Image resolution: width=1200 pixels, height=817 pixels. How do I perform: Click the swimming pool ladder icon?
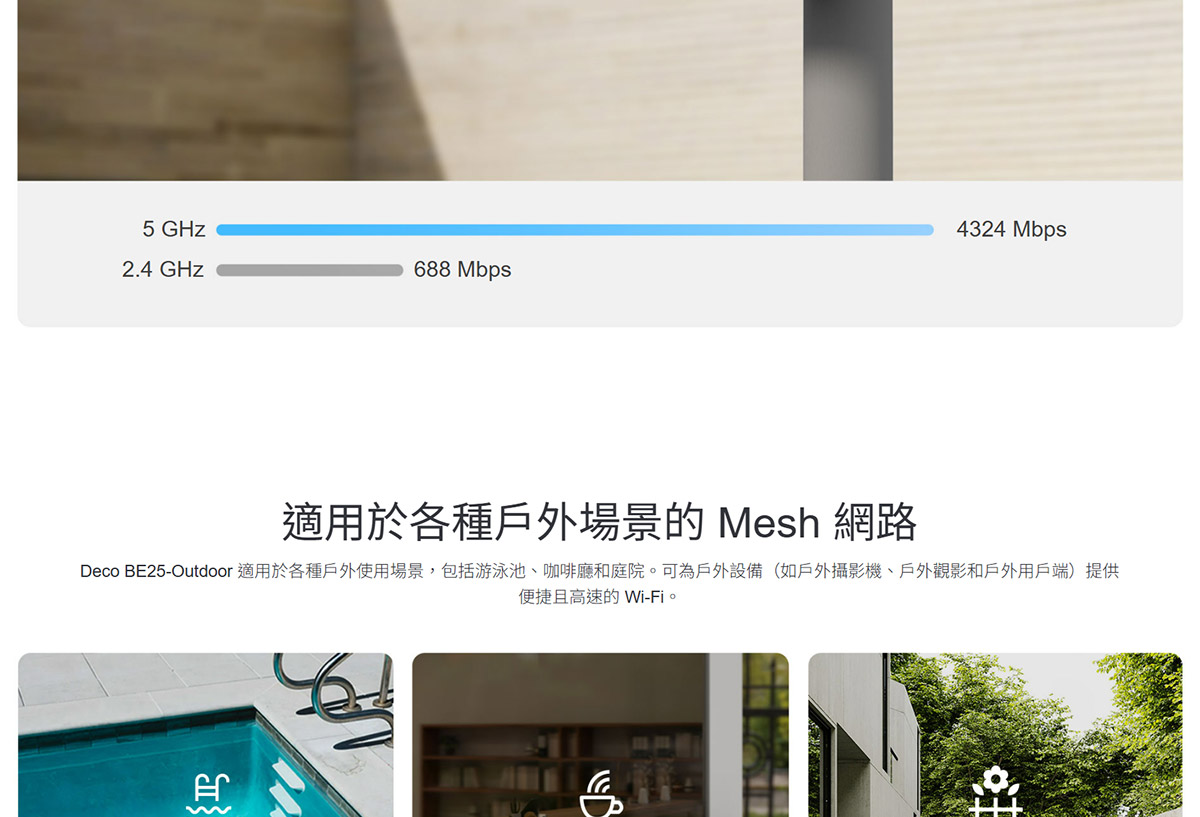tap(209, 795)
